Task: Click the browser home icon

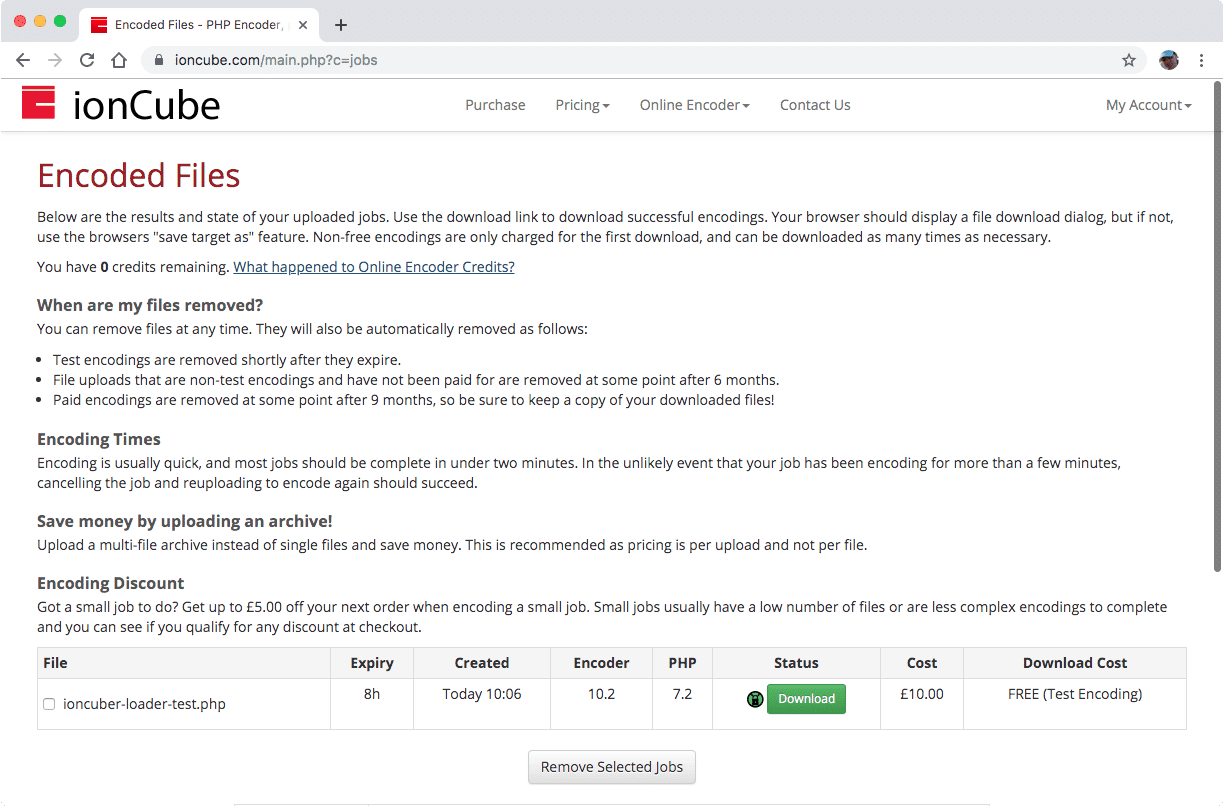Action: pyautogui.click(x=119, y=60)
